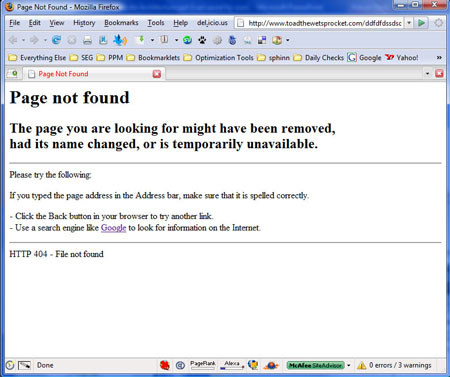Open the Google bookmark in toolbar
The height and width of the screenshot is (377, 450).
[x=364, y=58]
